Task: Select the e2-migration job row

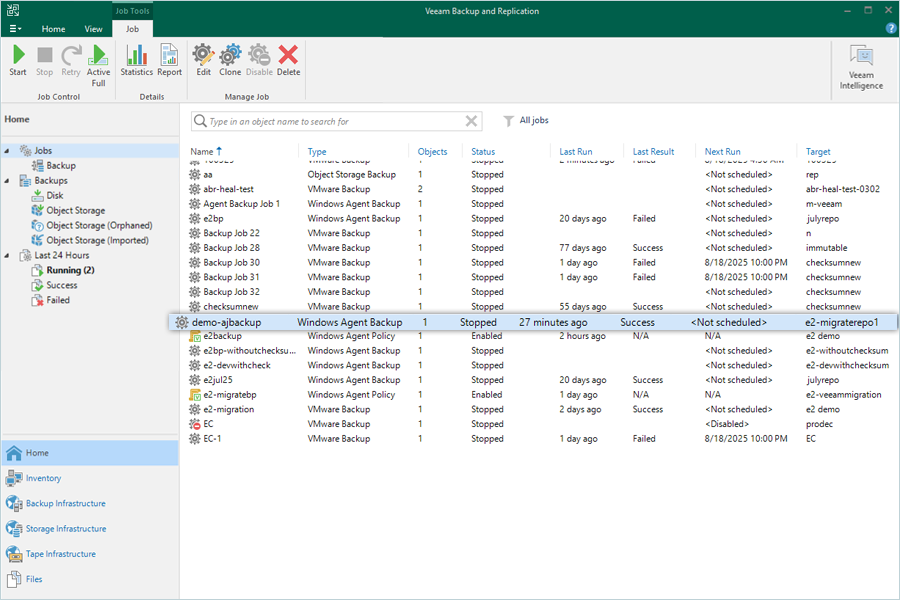Action: pos(540,409)
